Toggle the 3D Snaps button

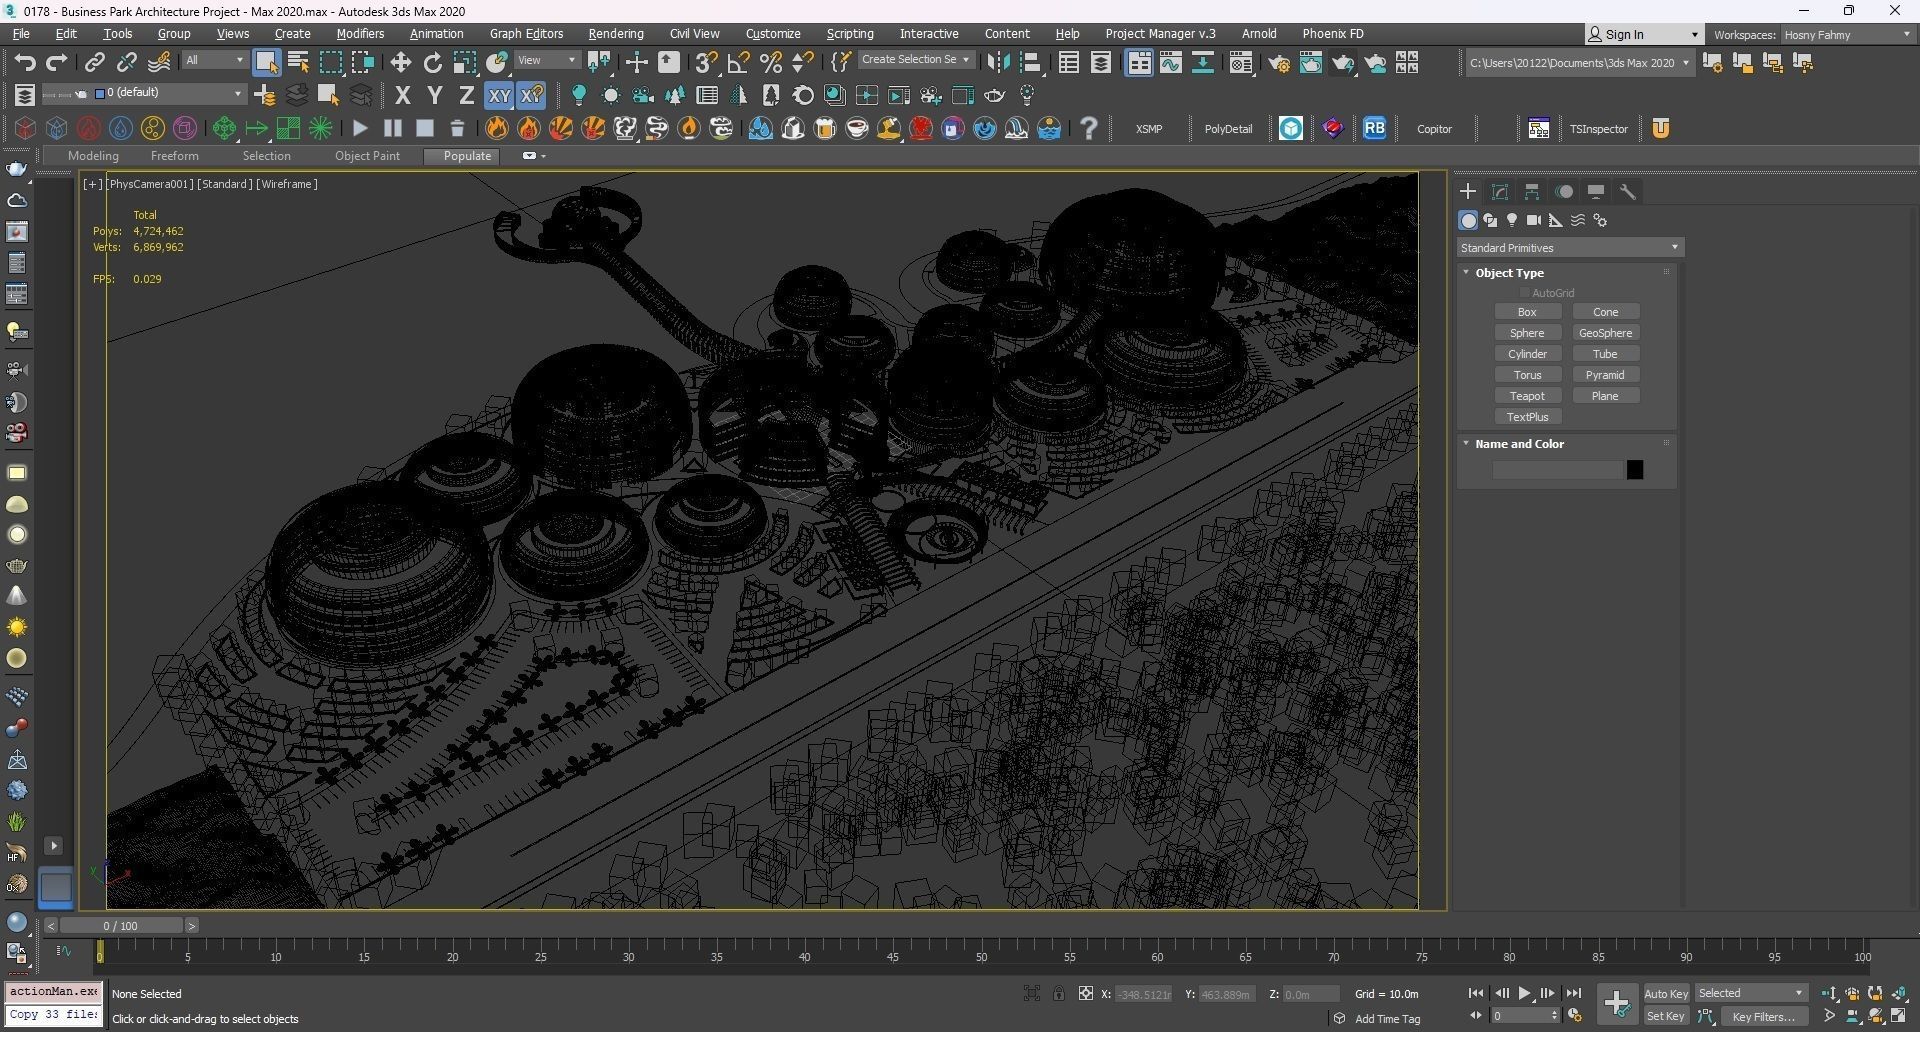click(x=706, y=63)
